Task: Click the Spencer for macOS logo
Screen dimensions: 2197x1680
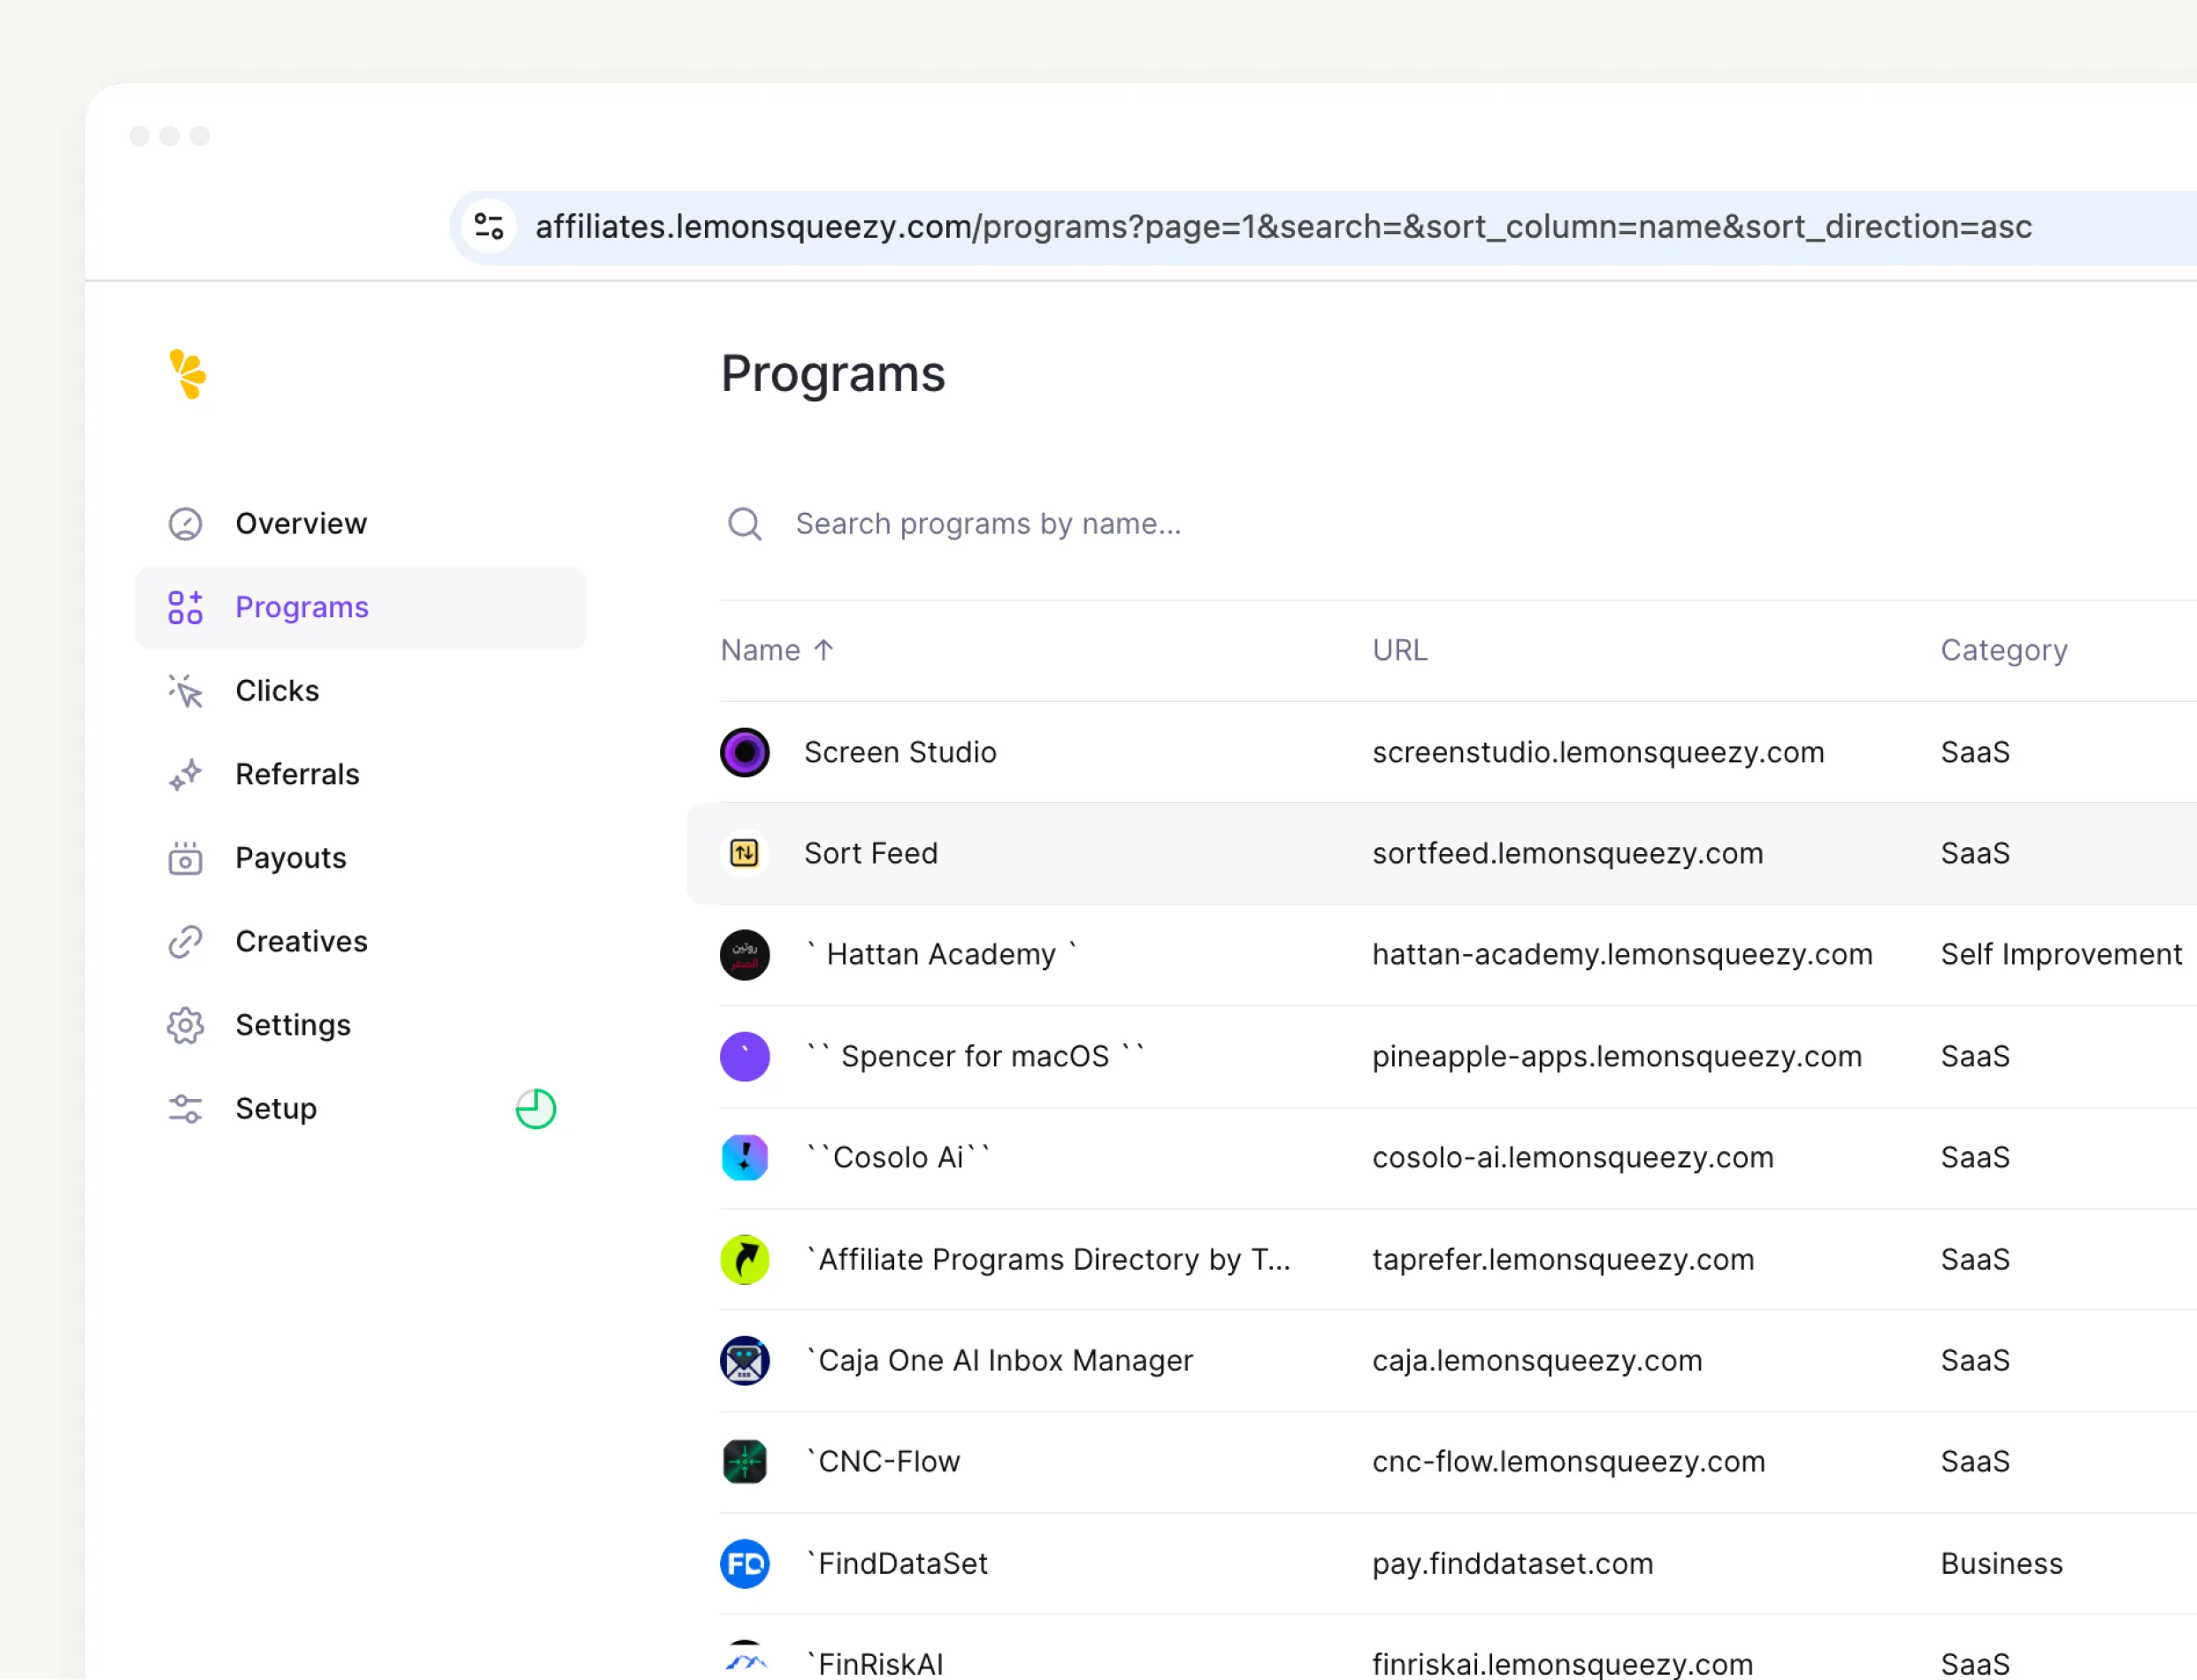Action: [x=745, y=1056]
